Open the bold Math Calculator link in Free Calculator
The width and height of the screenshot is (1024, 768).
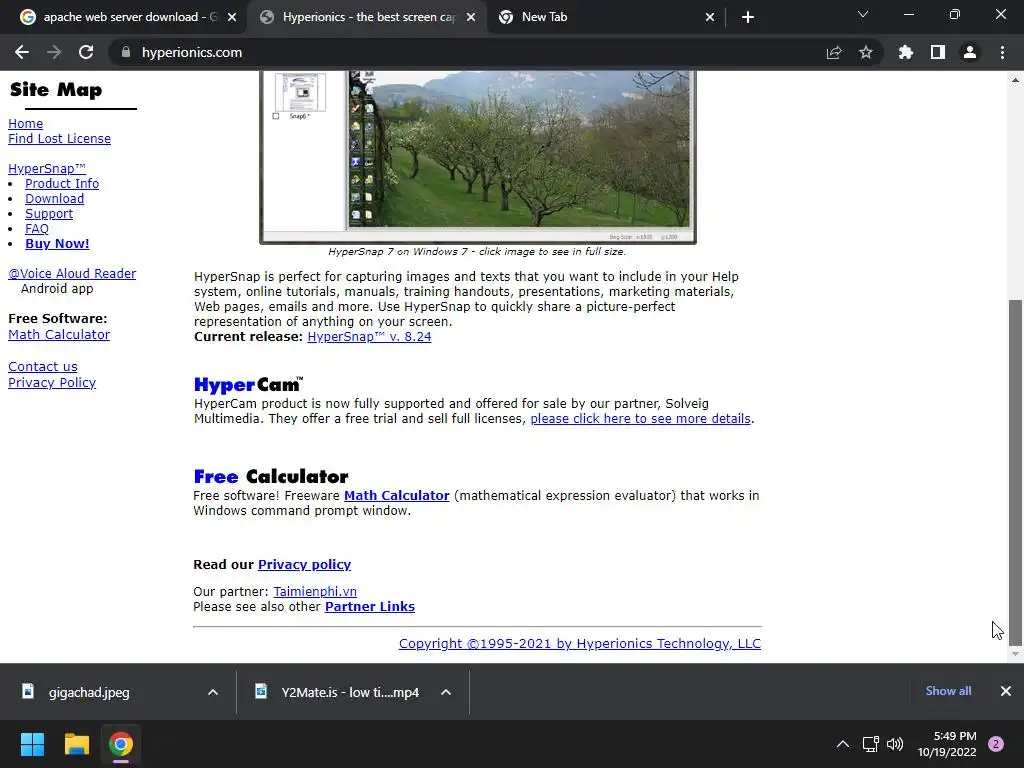coord(396,496)
